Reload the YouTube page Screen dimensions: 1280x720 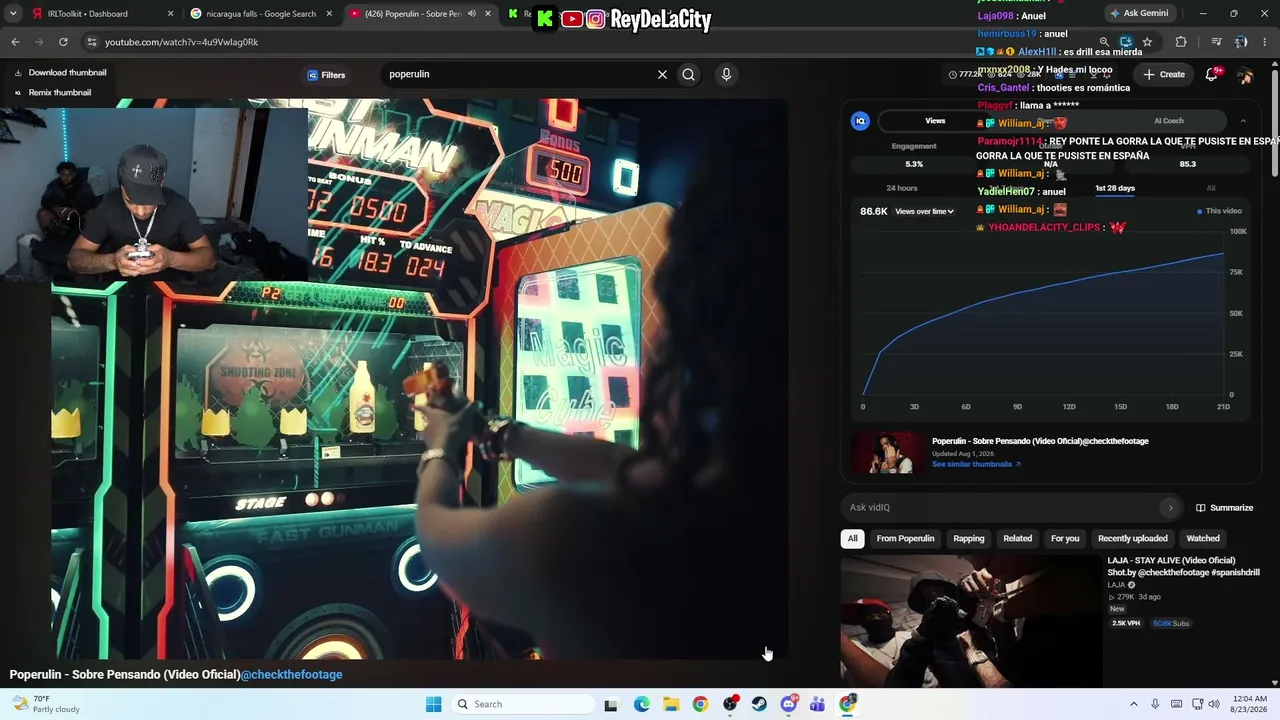point(63,42)
